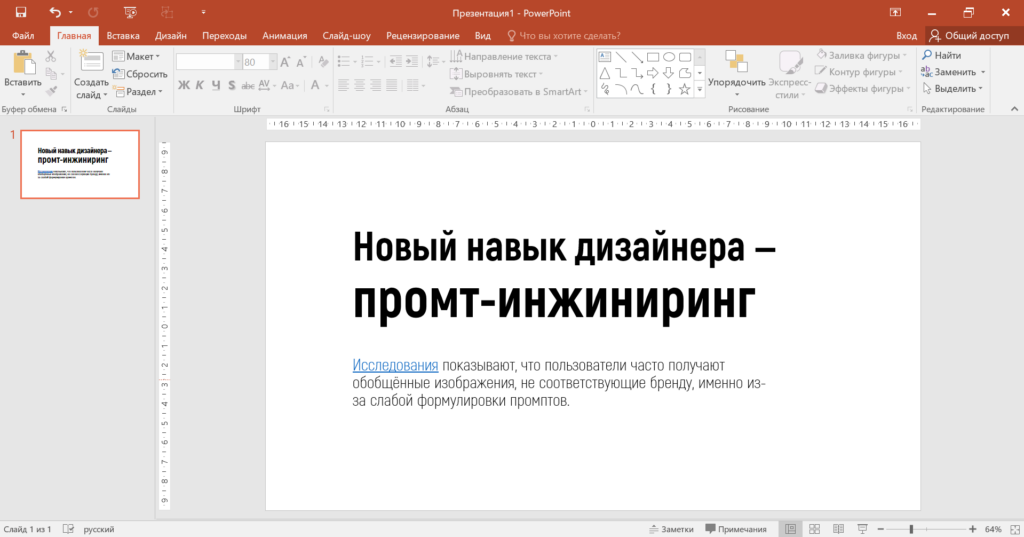Toggle underline Ч formatting
This screenshot has height=537, width=1024.
click(x=216, y=85)
